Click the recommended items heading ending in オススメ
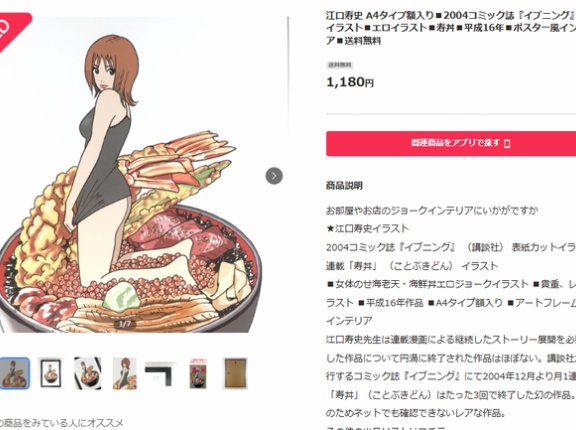 click(62, 423)
